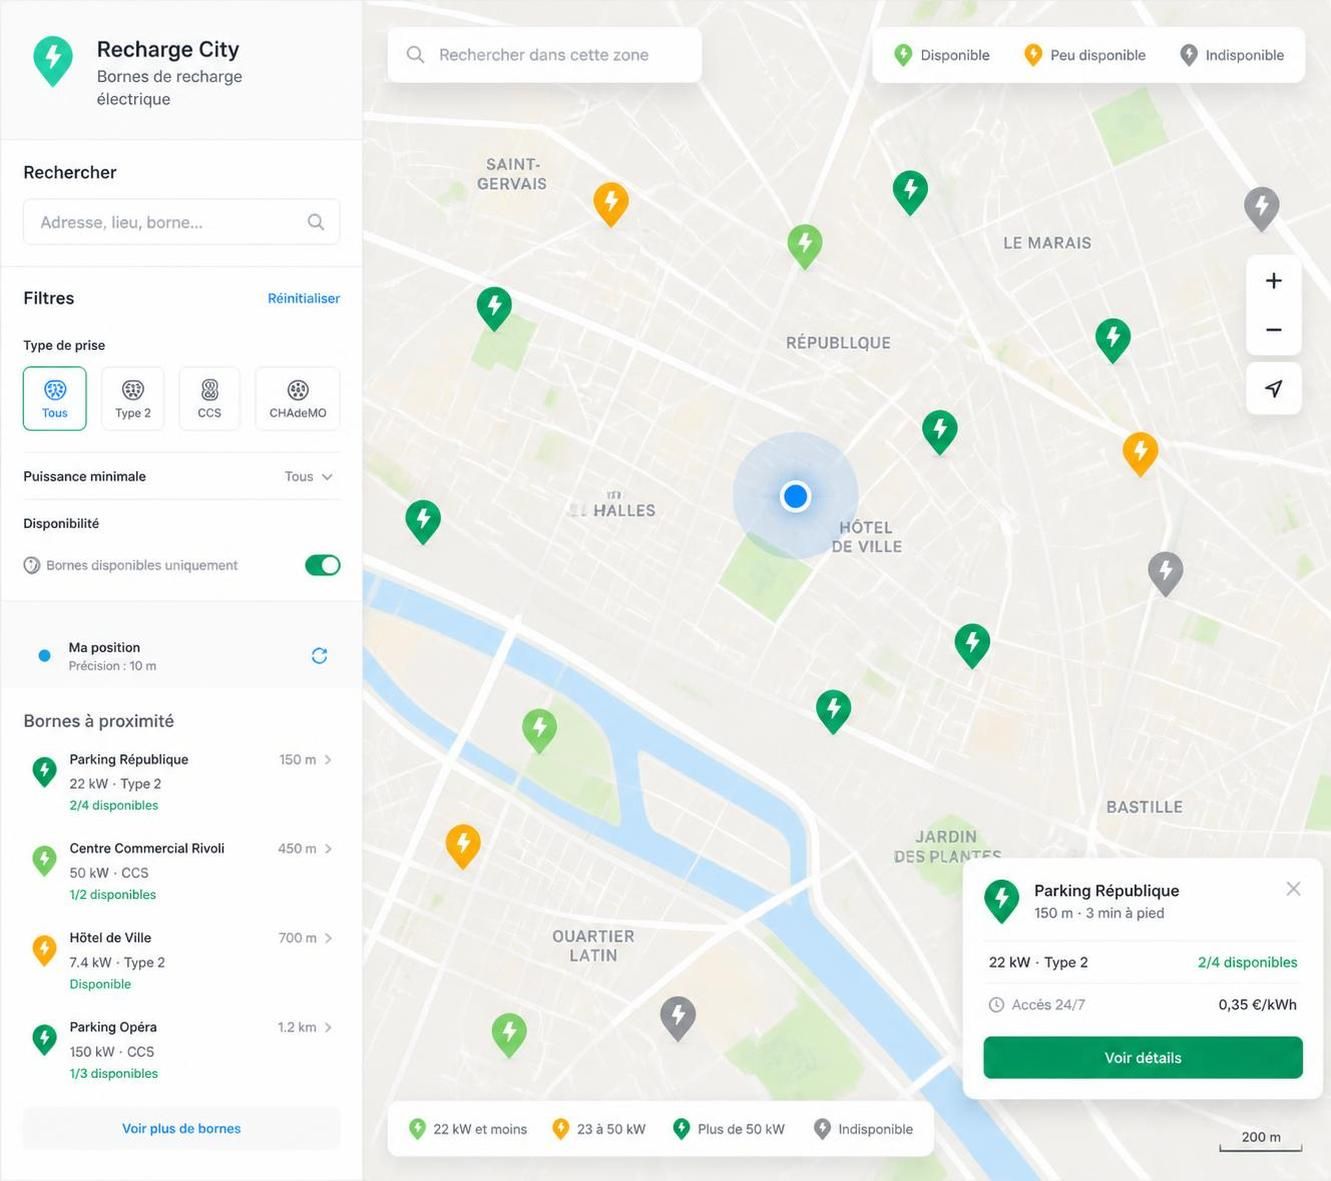1331x1181 pixels.
Task: Click the Réinitialiser filters link
Action: [x=304, y=298]
